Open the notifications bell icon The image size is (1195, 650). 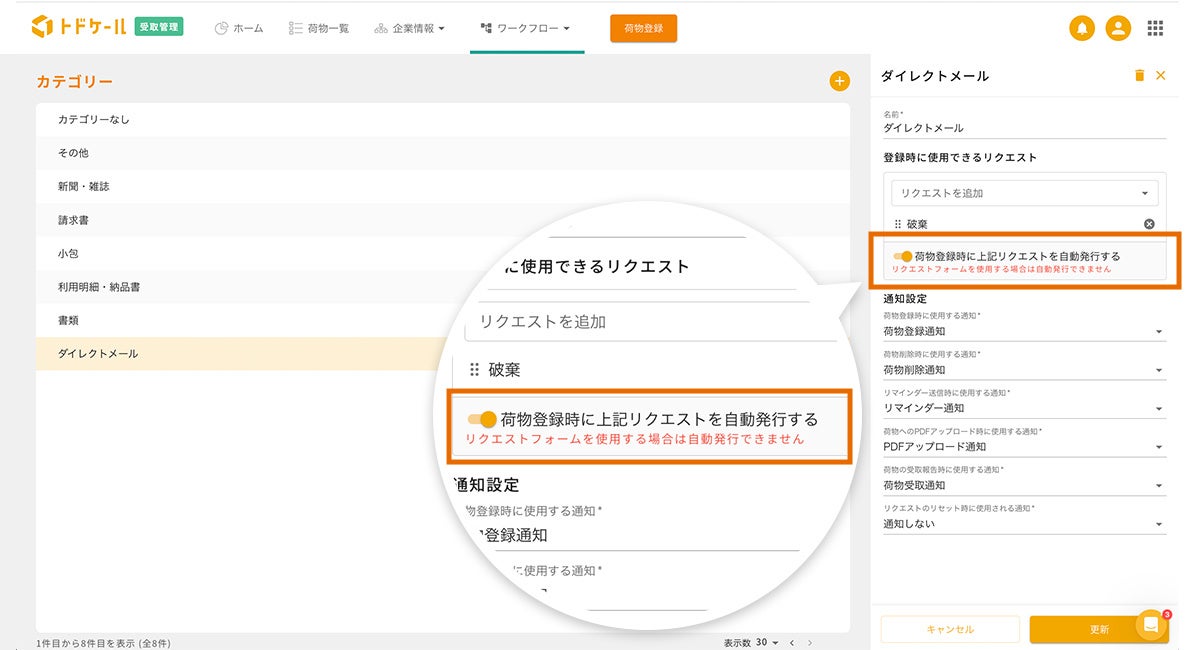pyautogui.click(x=1081, y=28)
